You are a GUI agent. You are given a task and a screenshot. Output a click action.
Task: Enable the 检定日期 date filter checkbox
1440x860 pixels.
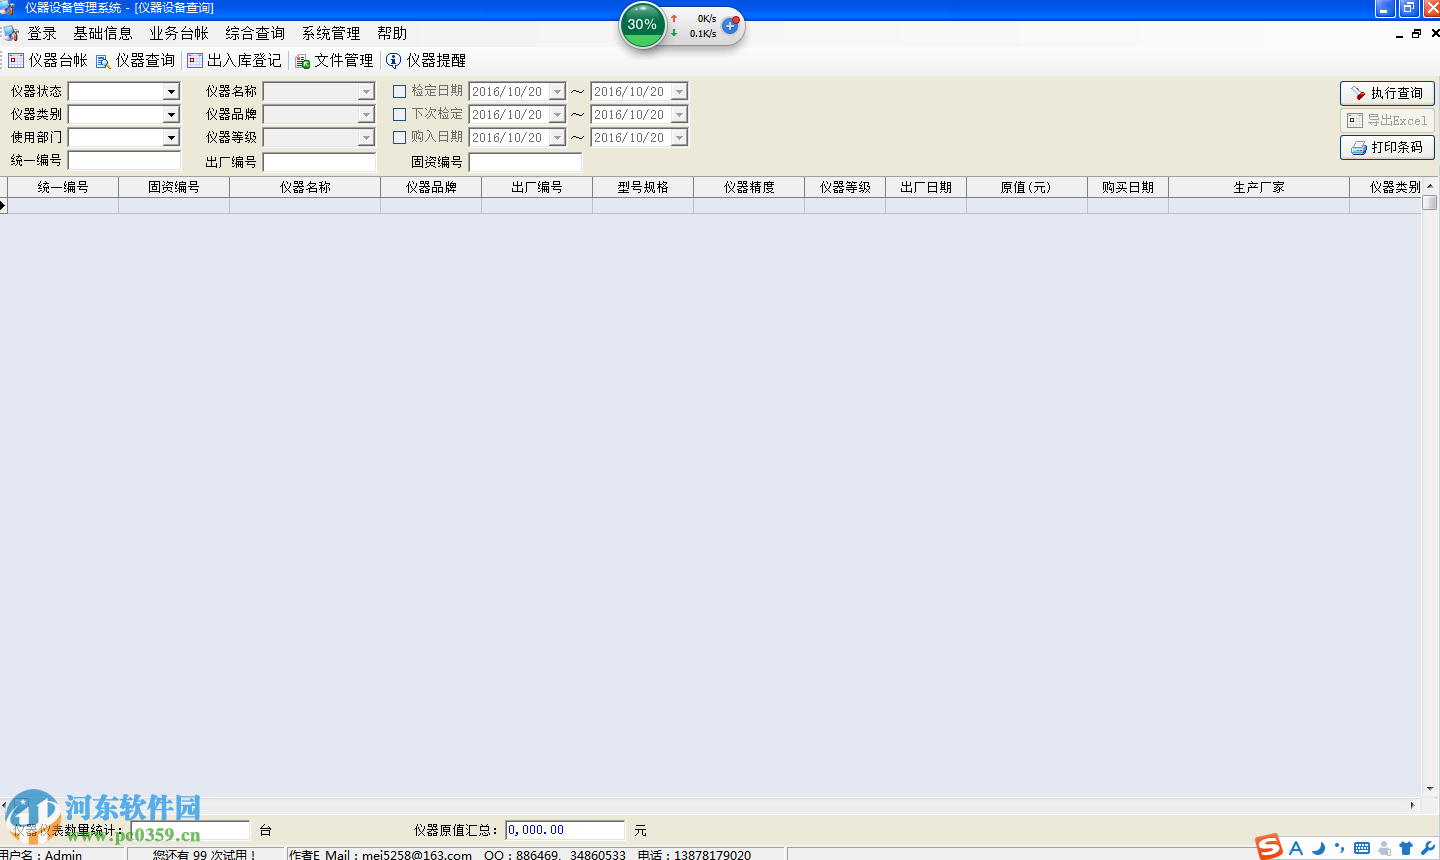point(400,90)
